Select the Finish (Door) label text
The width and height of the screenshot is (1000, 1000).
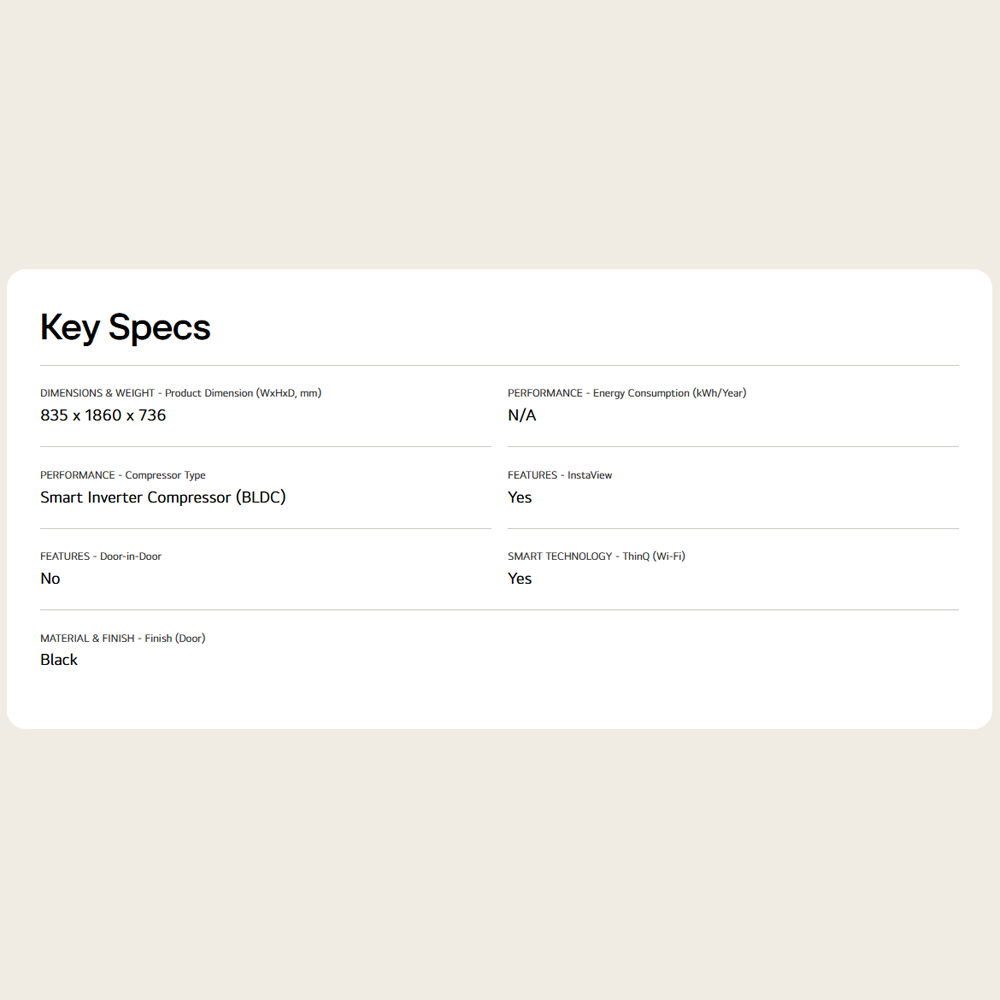[175, 638]
